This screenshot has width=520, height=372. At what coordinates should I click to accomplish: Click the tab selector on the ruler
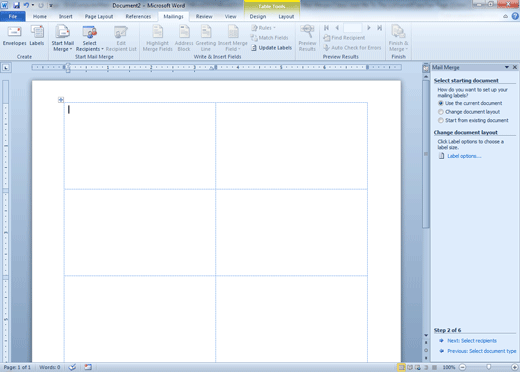pos(6,68)
